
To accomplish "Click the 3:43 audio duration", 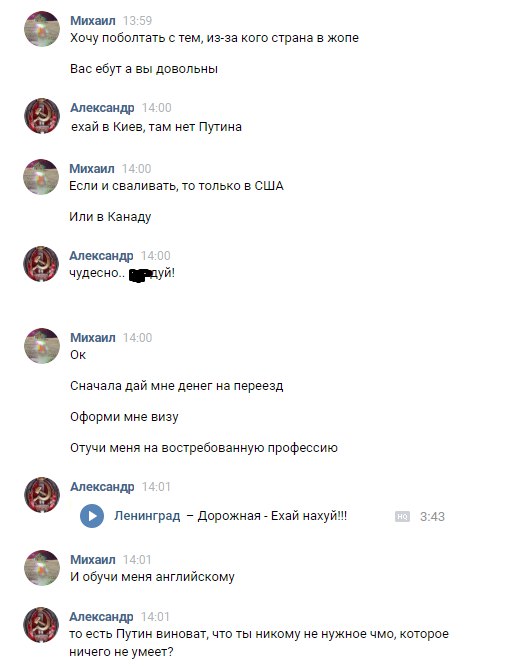I will point(432,517).
